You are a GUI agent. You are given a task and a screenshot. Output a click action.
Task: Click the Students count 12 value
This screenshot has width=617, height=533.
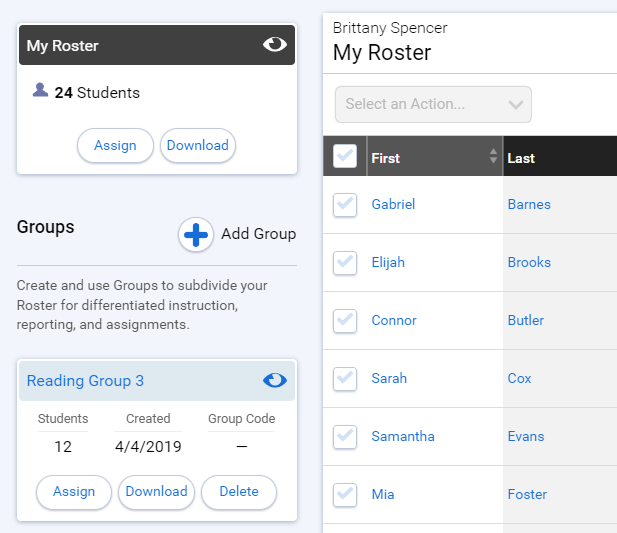click(63, 447)
